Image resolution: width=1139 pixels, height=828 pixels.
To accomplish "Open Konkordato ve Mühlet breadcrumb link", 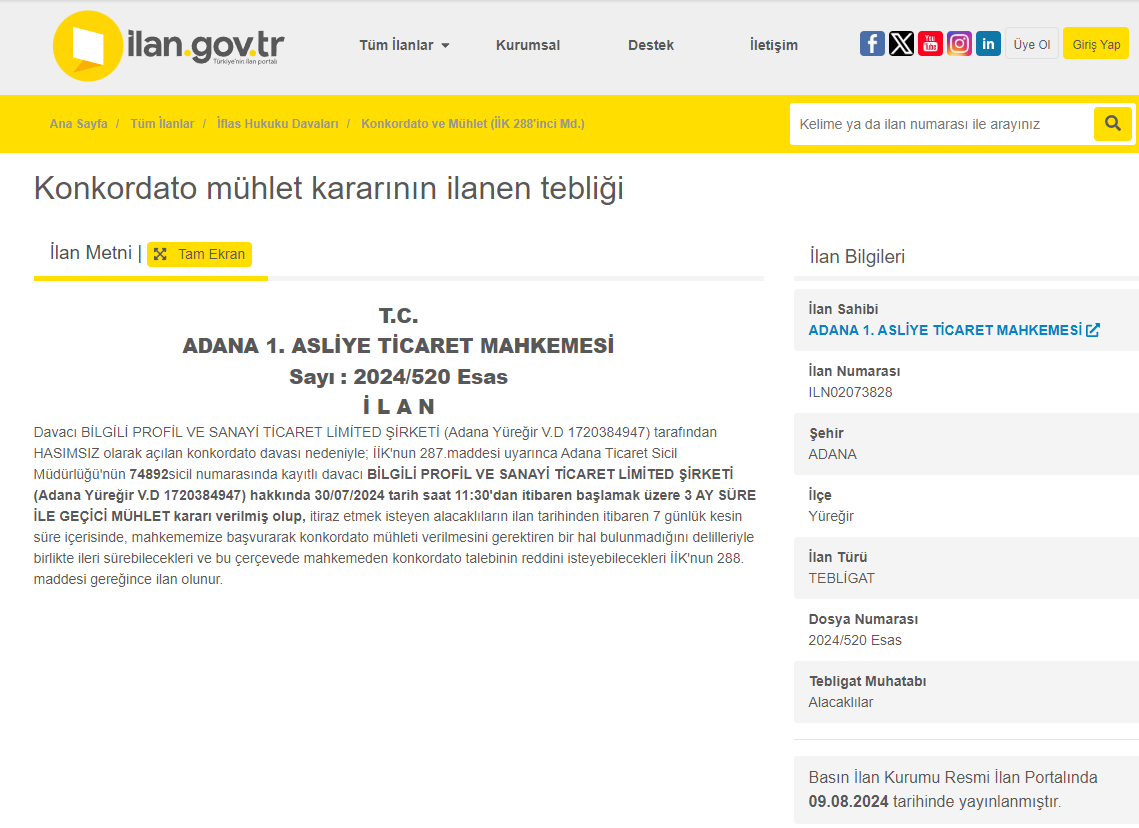I will [x=472, y=124].
